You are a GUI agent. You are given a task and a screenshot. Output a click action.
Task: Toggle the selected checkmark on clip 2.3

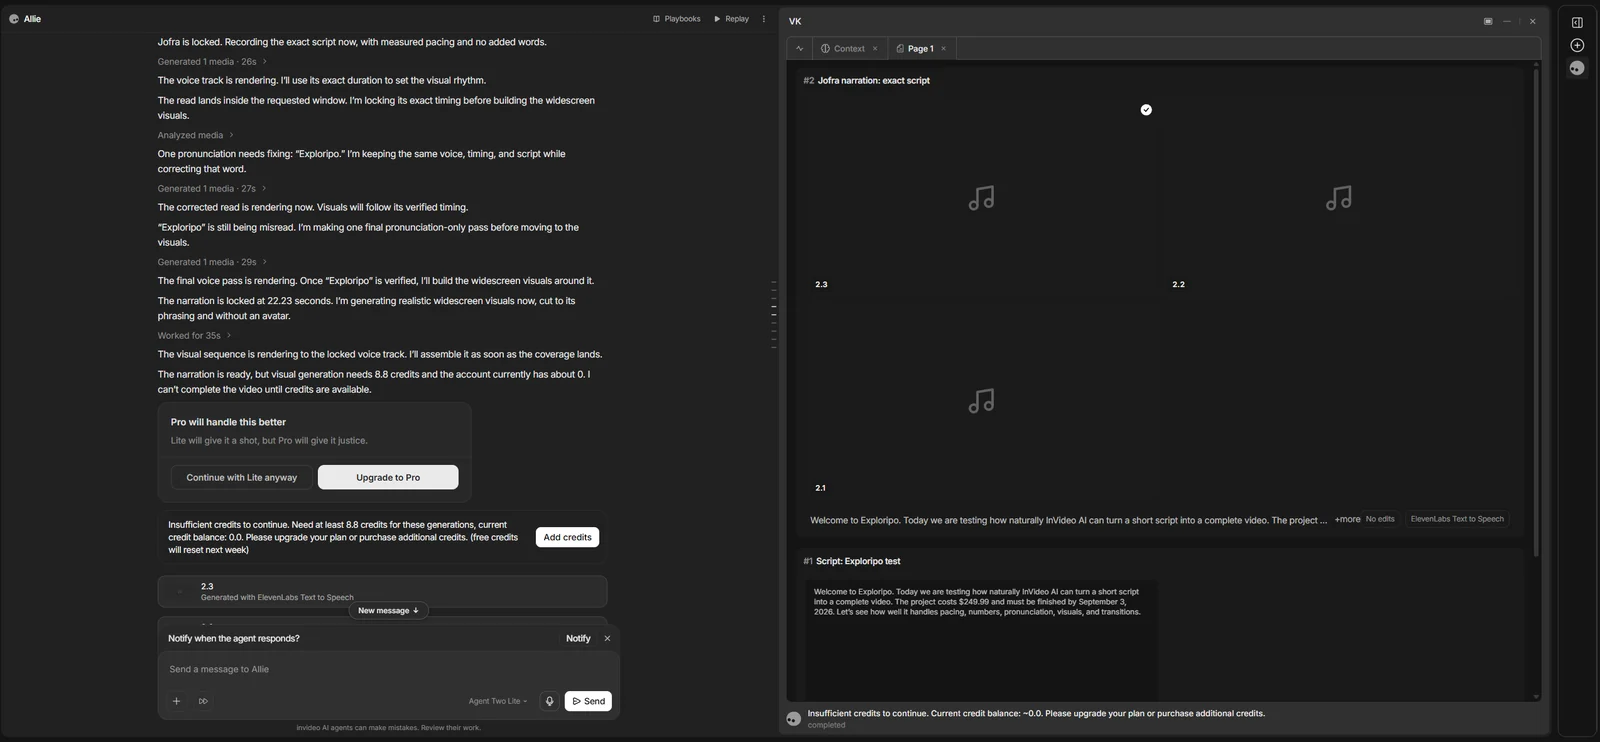click(x=1146, y=110)
